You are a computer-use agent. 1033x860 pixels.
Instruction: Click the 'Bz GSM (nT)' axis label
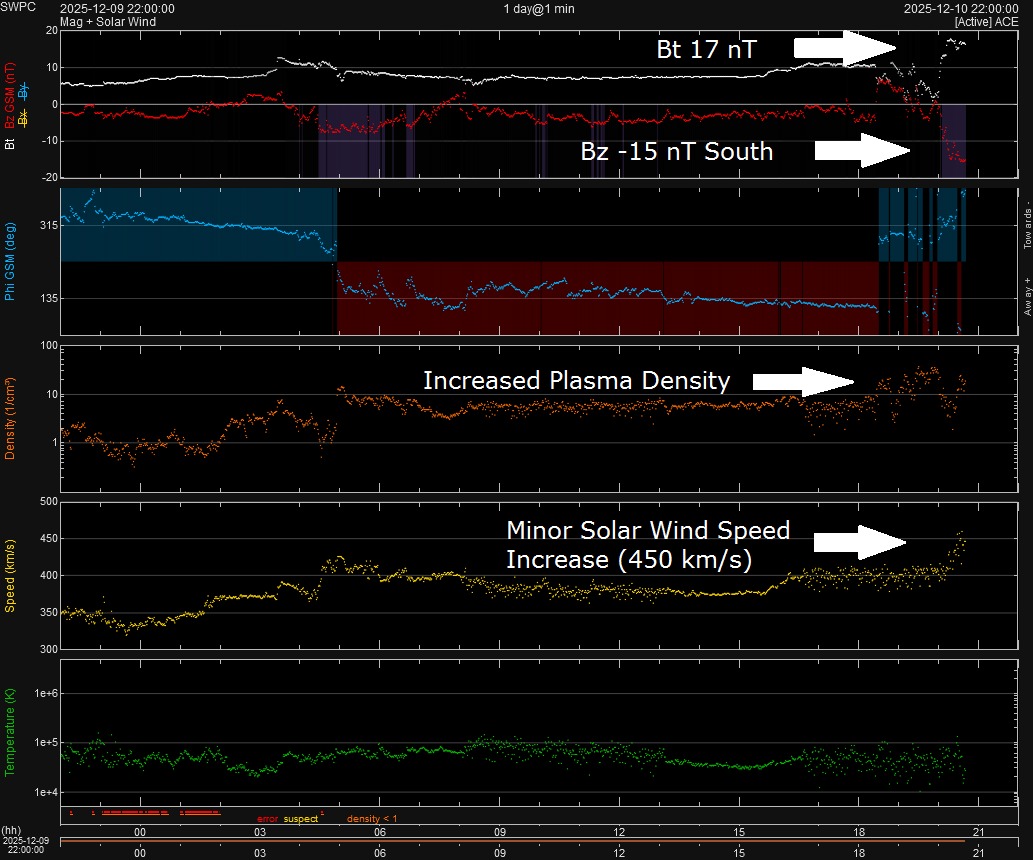[x=9, y=96]
